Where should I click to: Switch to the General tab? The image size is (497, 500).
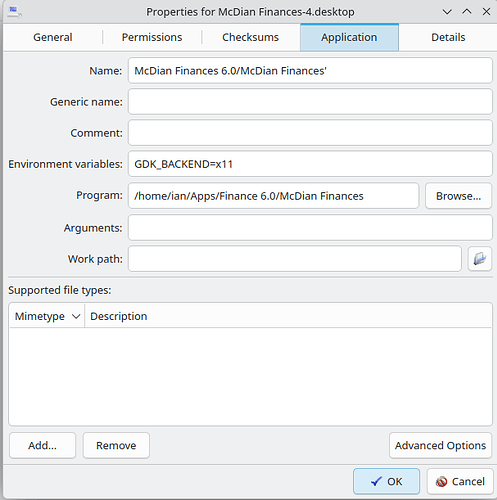click(x=53, y=37)
